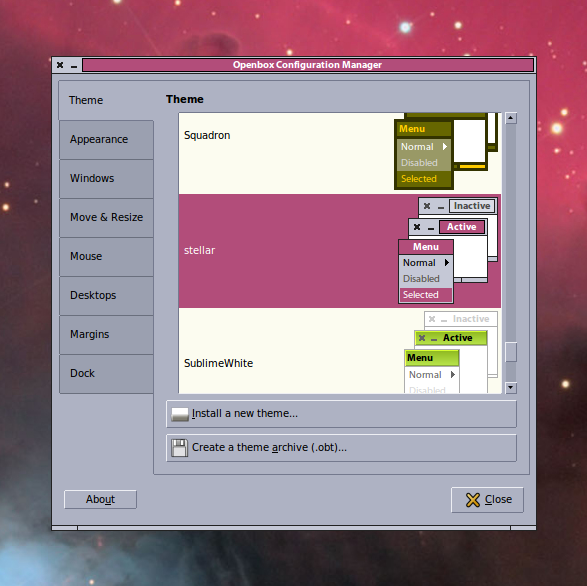Click the scroll up arrow of the theme list
This screenshot has height=586, width=587.
point(511,118)
